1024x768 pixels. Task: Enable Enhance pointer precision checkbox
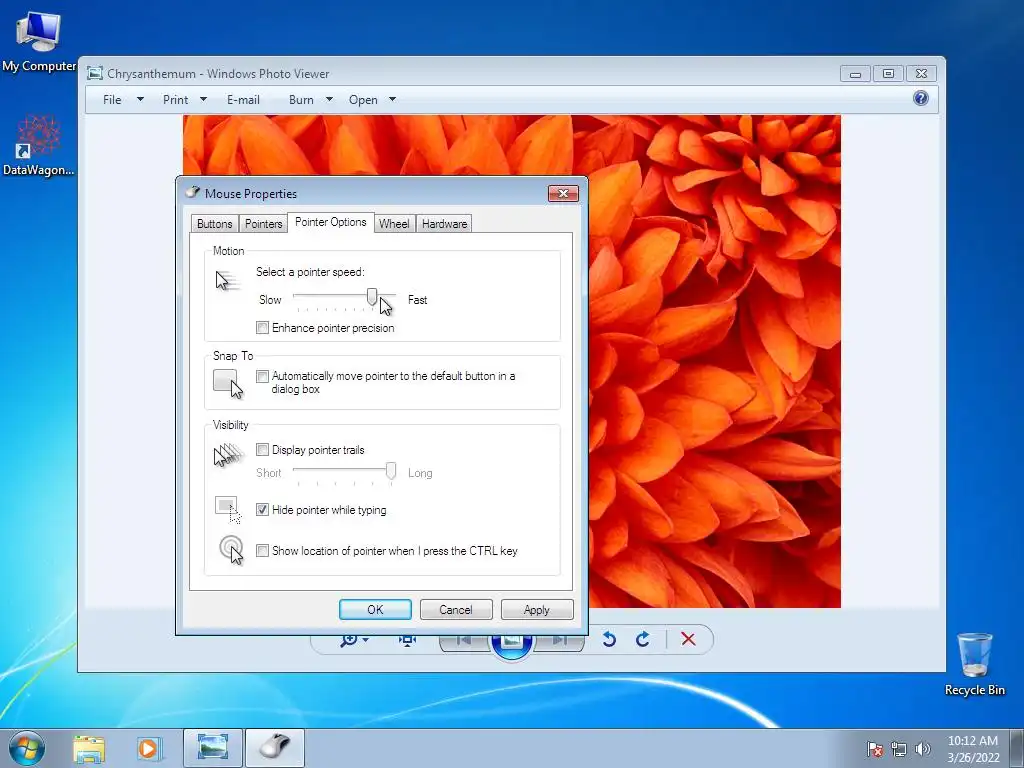pyautogui.click(x=263, y=328)
